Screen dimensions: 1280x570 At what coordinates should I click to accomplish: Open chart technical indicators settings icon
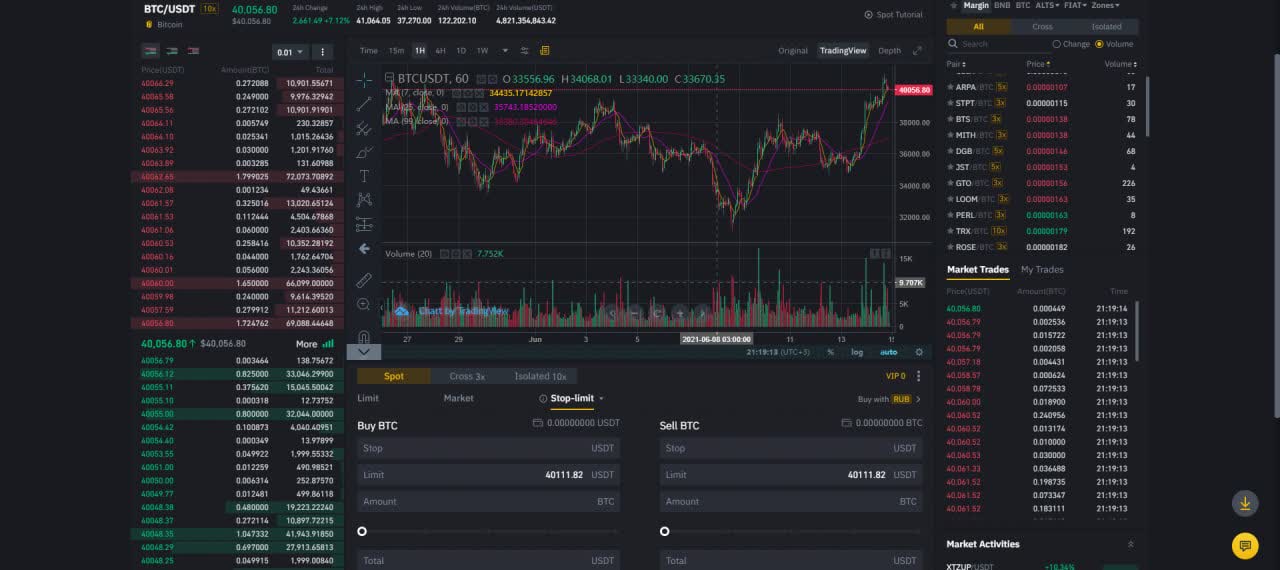point(527,50)
